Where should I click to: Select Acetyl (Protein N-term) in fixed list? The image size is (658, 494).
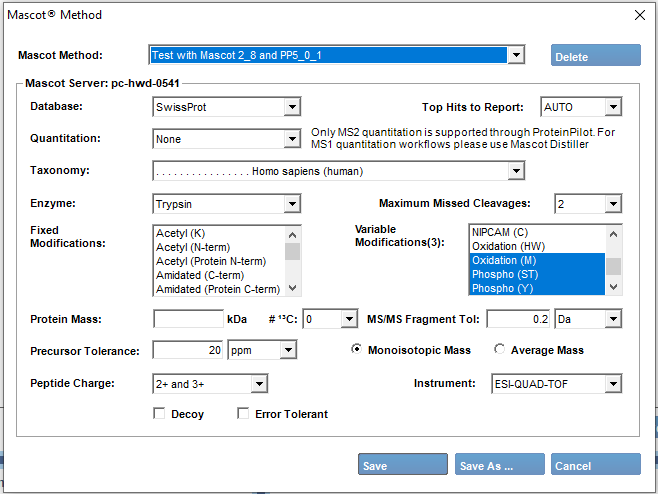click(219, 261)
